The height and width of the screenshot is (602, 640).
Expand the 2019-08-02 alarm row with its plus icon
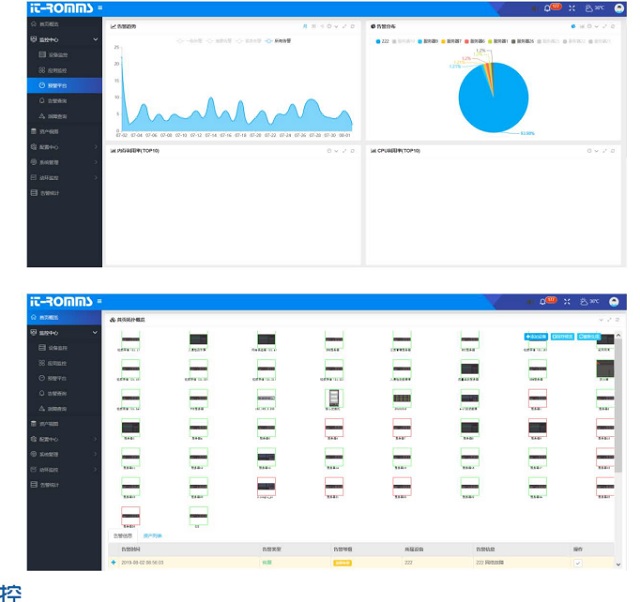click(x=113, y=562)
